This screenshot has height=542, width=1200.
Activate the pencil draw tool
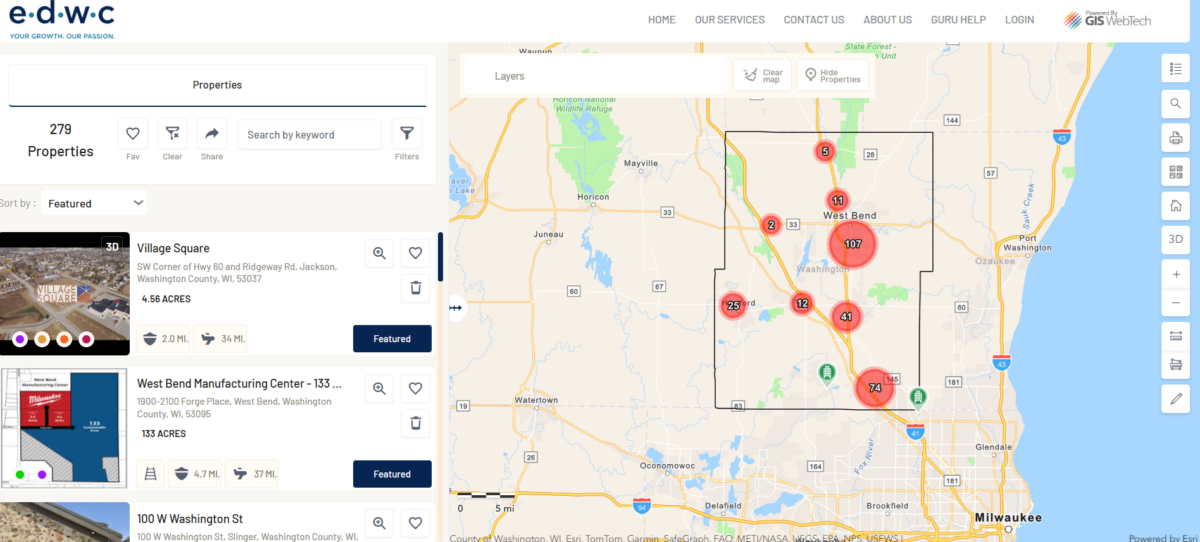pyautogui.click(x=1175, y=399)
